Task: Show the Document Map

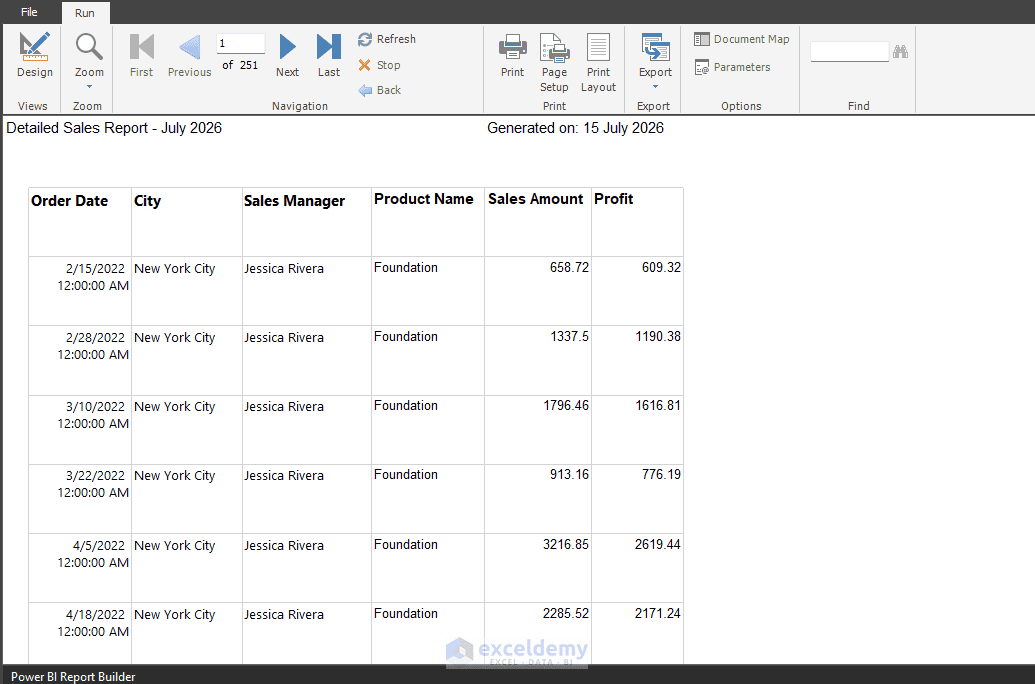Action: [x=742, y=39]
